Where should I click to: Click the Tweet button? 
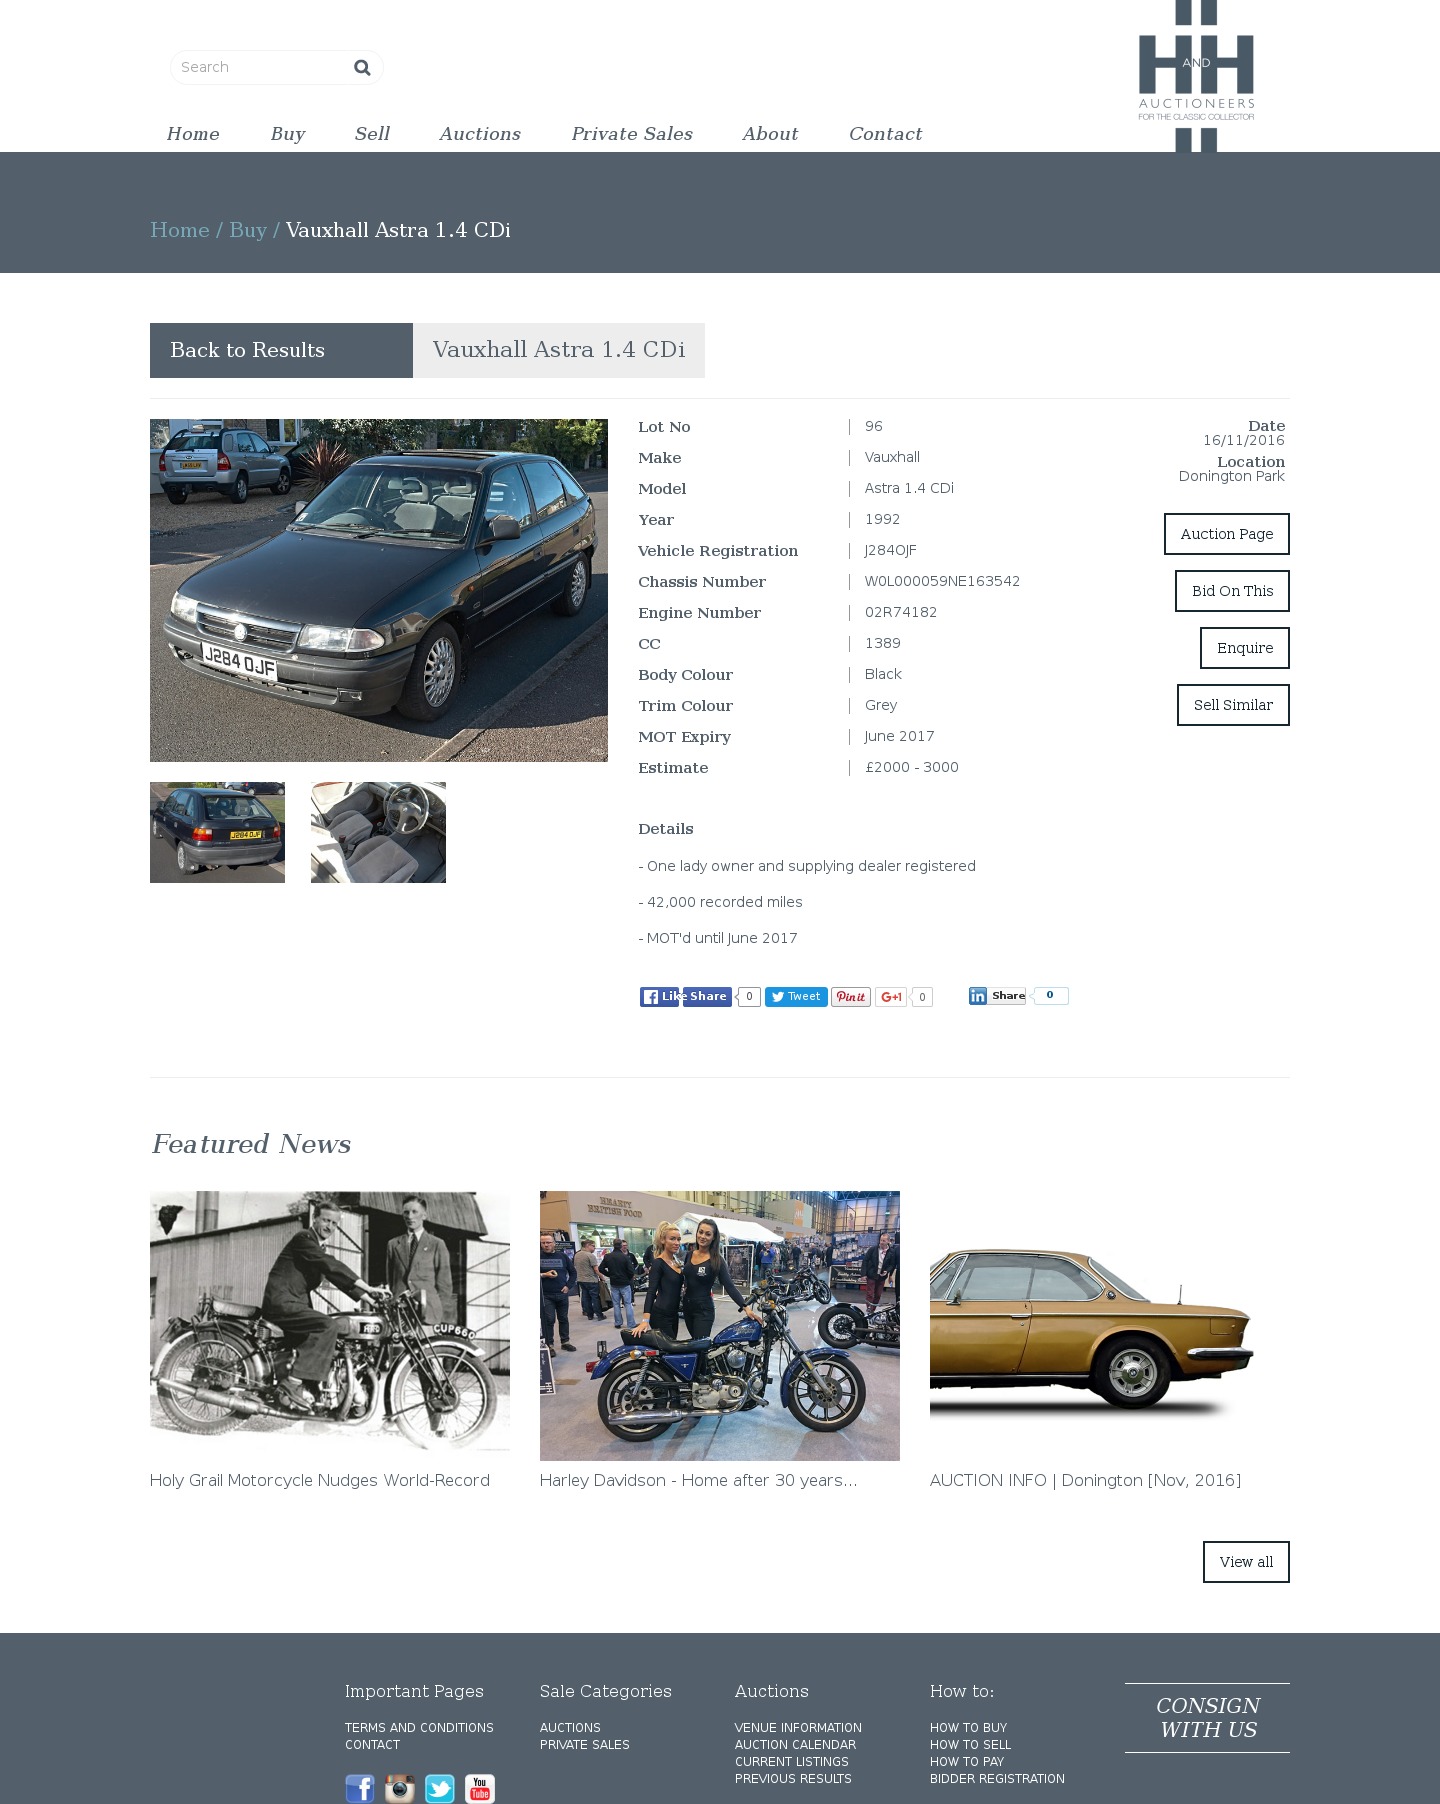coord(796,997)
